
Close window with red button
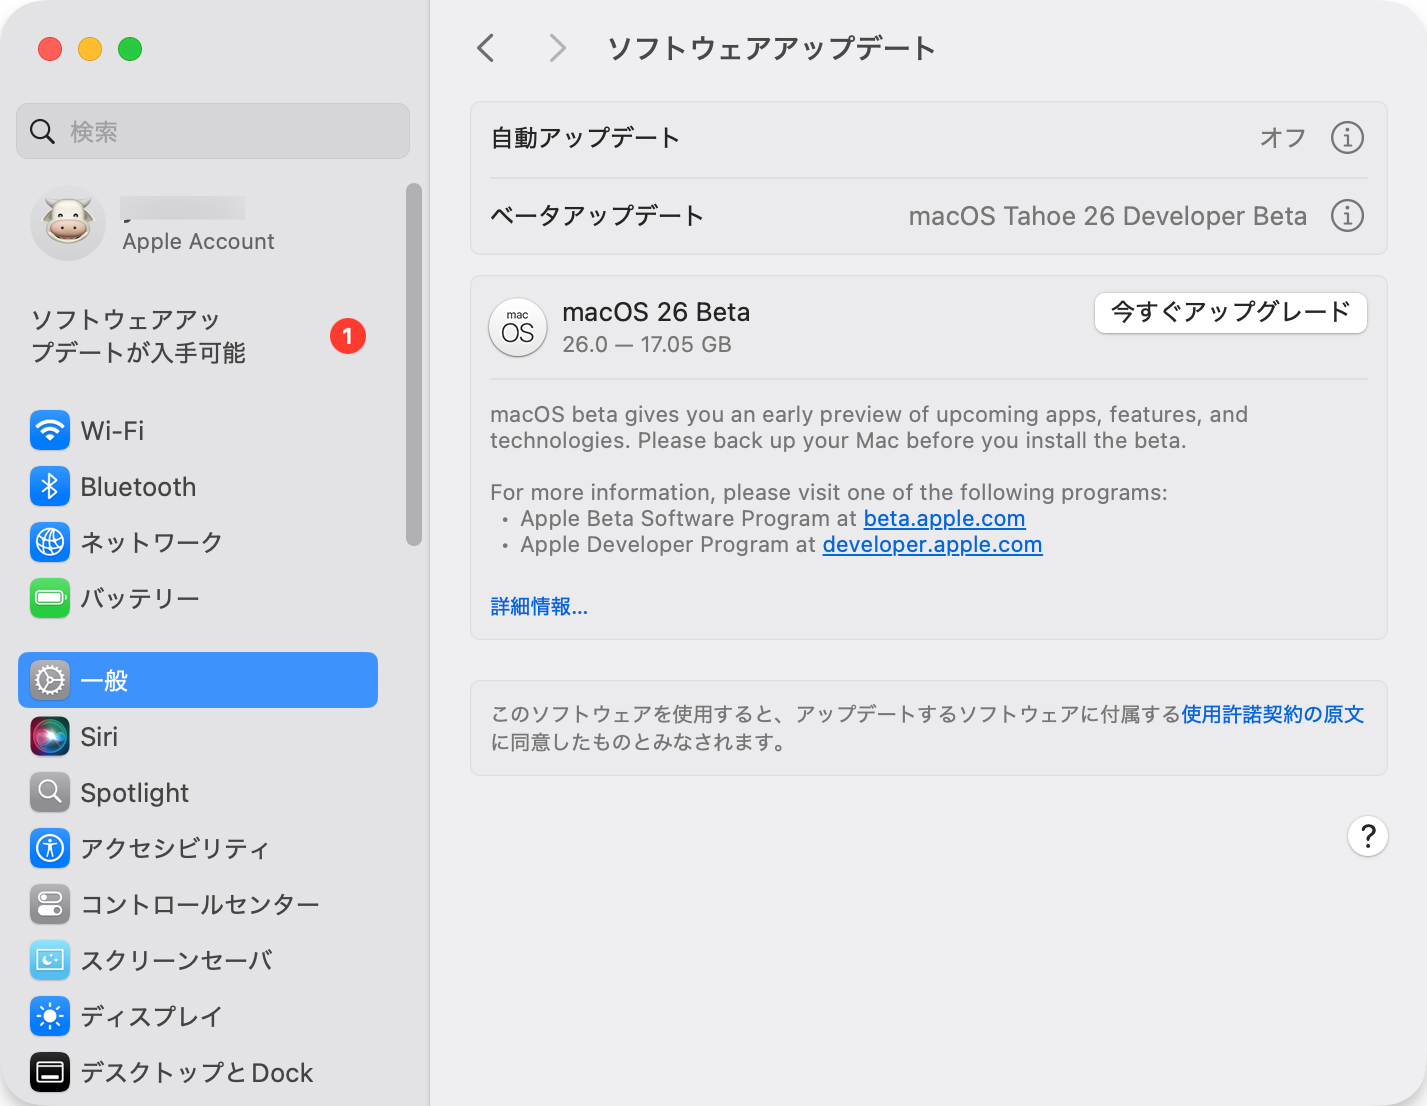[x=50, y=49]
